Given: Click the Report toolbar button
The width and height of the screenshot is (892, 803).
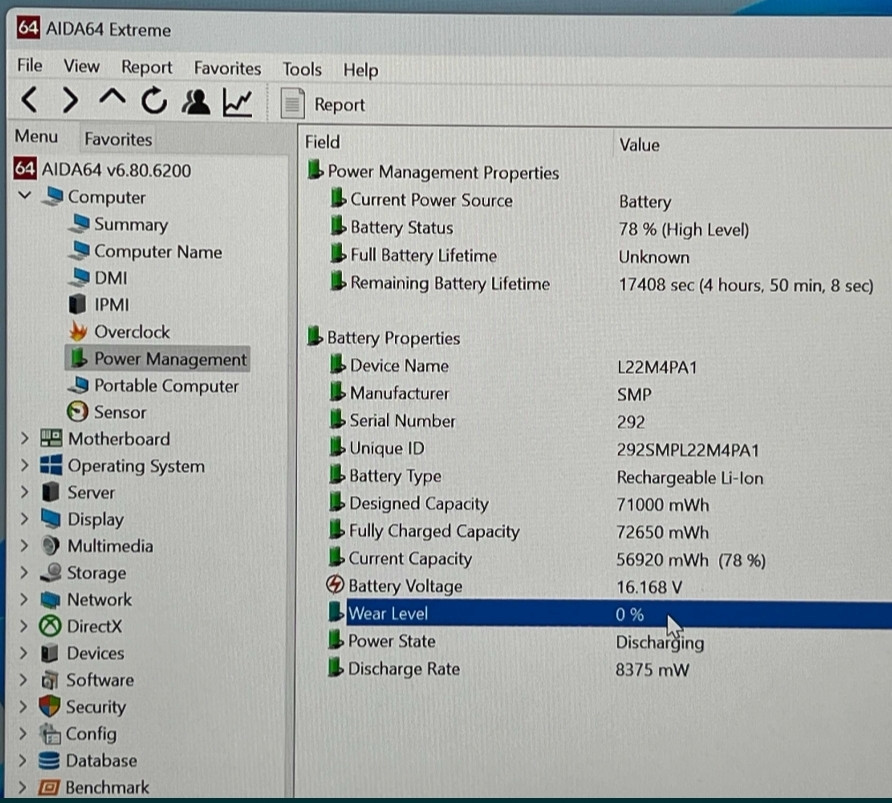Looking at the screenshot, I should (x=324, y=104).
